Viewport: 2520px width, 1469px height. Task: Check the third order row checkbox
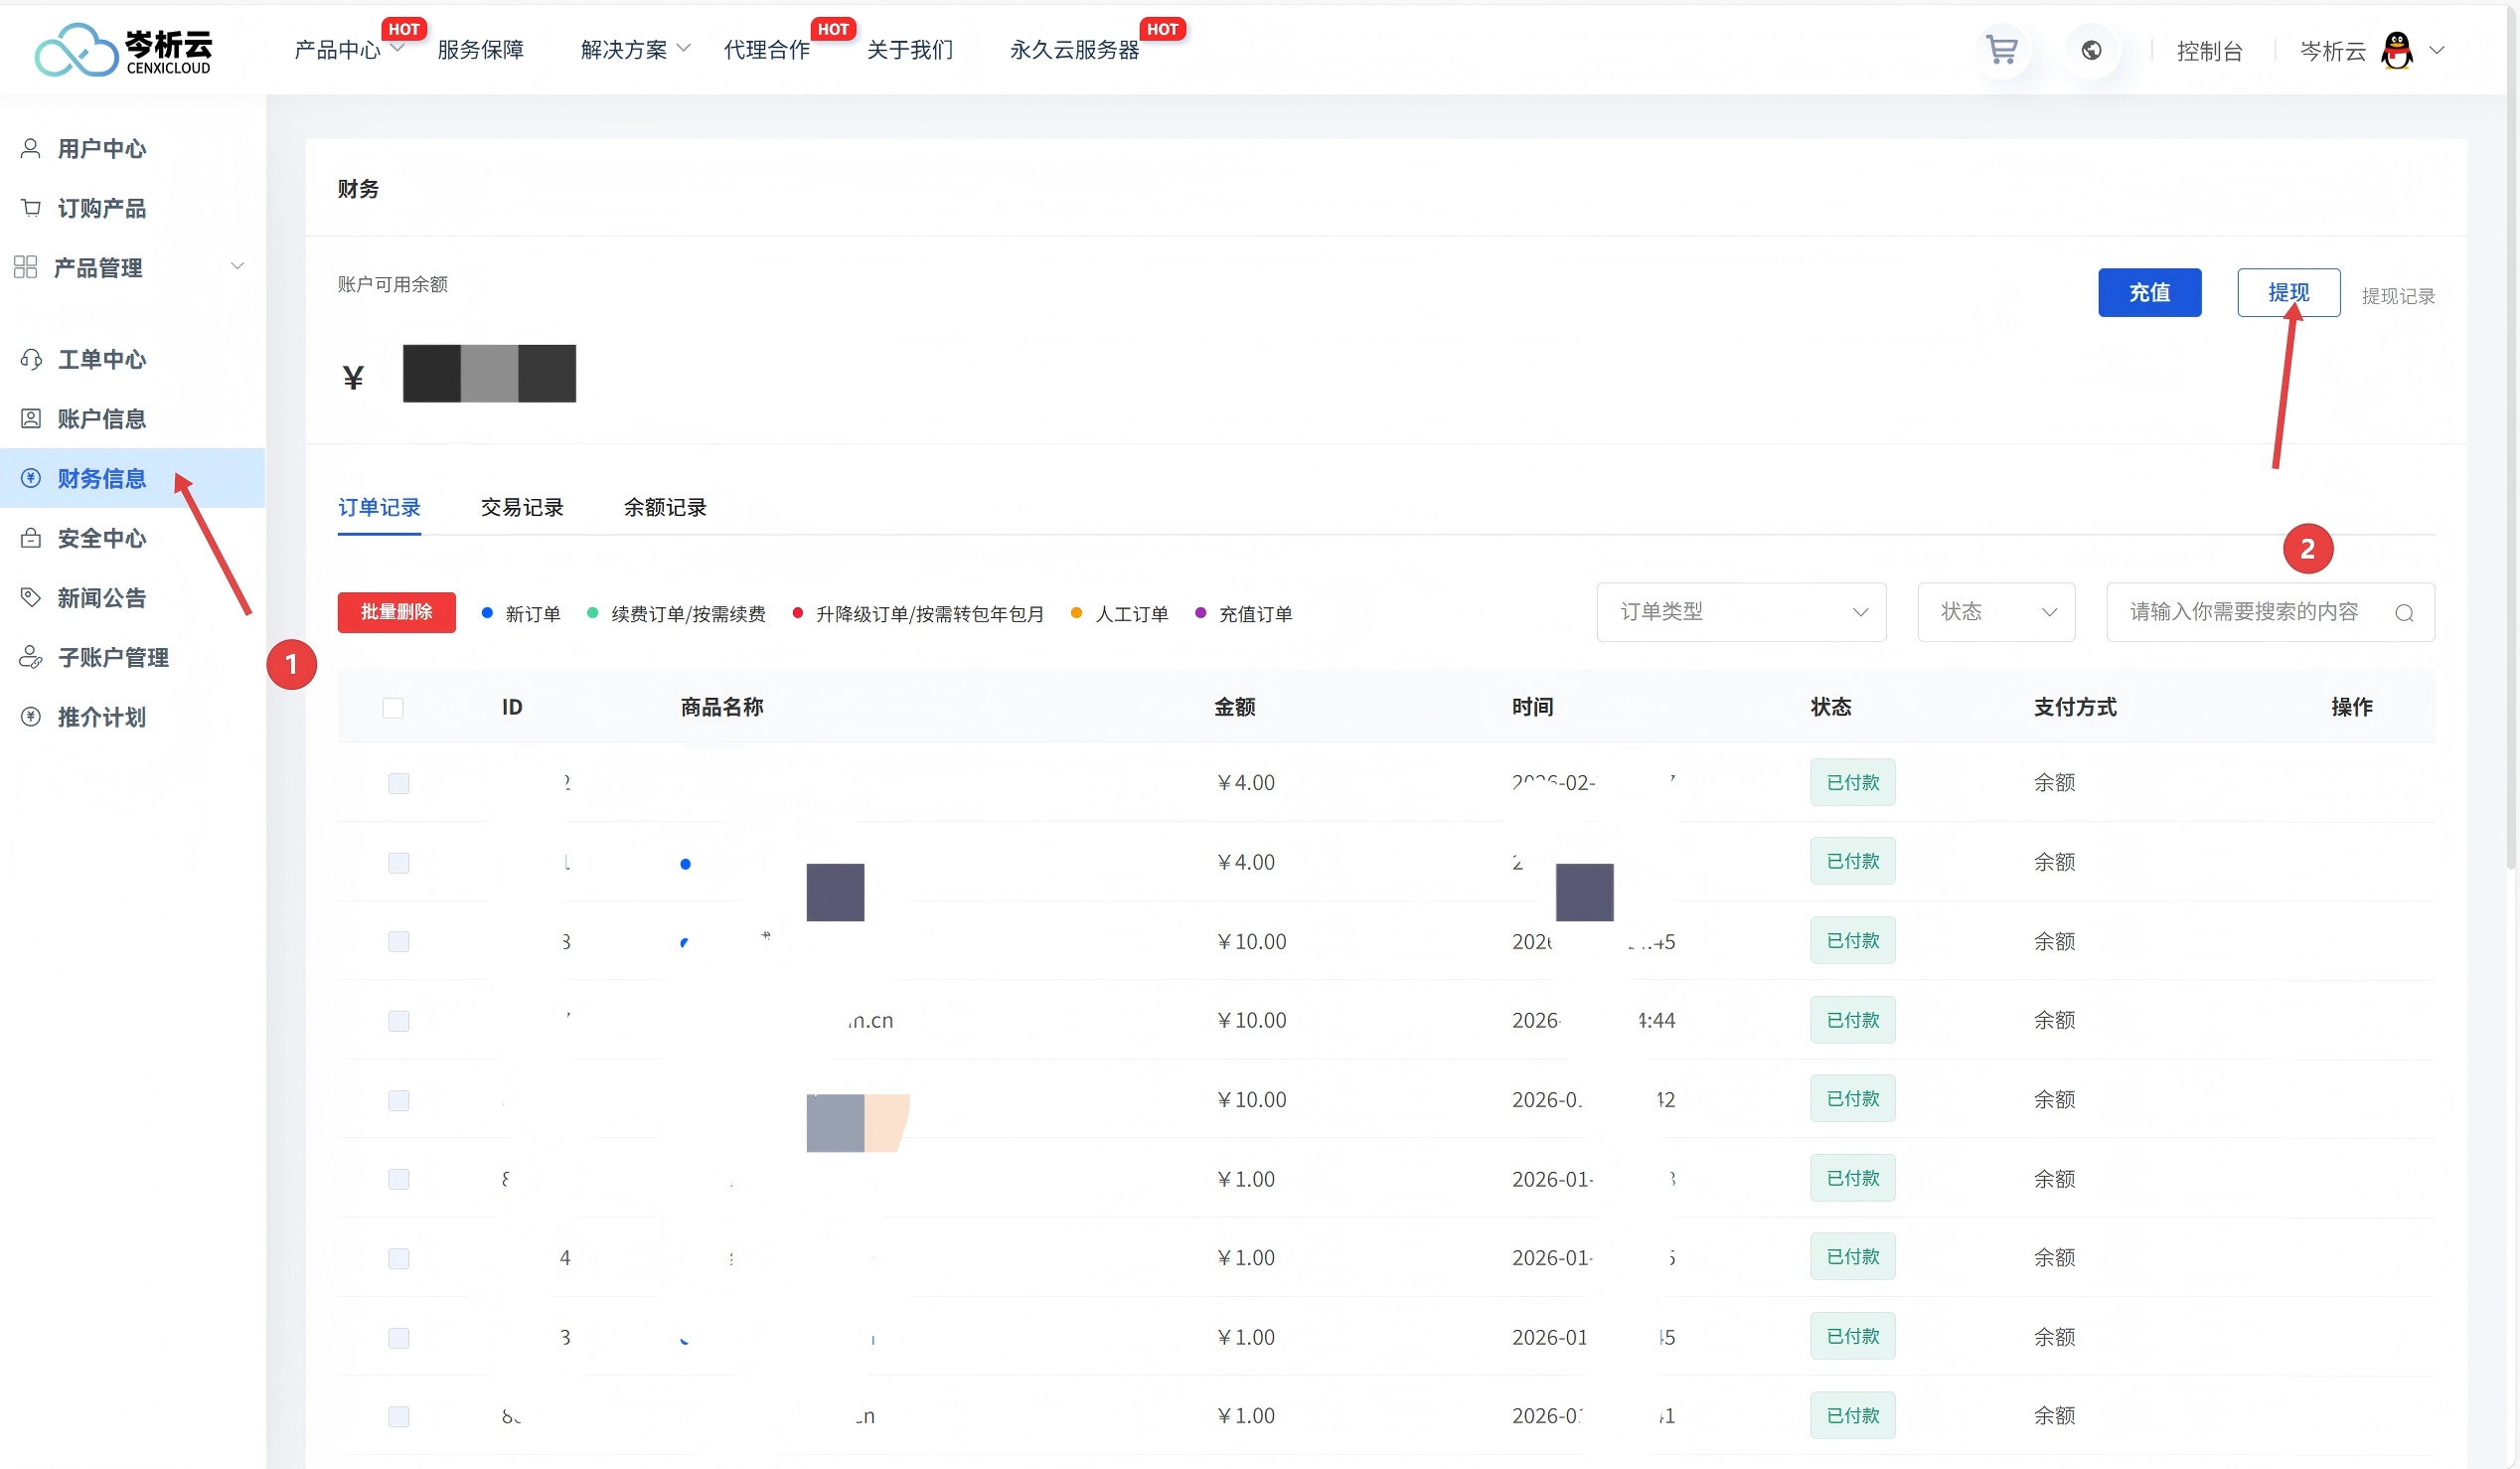click(x=399, y=942)
